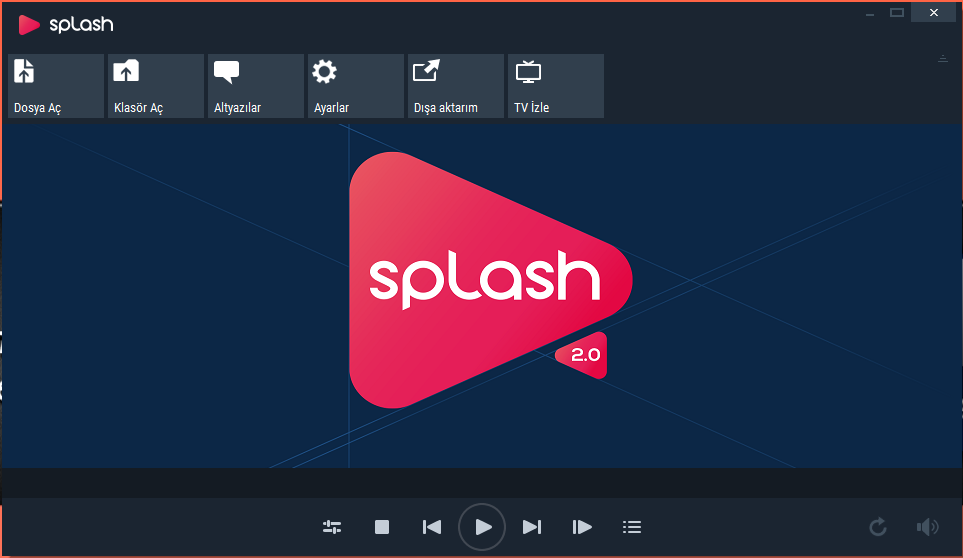Click the Dışa aktarım export button

[456, 86]
